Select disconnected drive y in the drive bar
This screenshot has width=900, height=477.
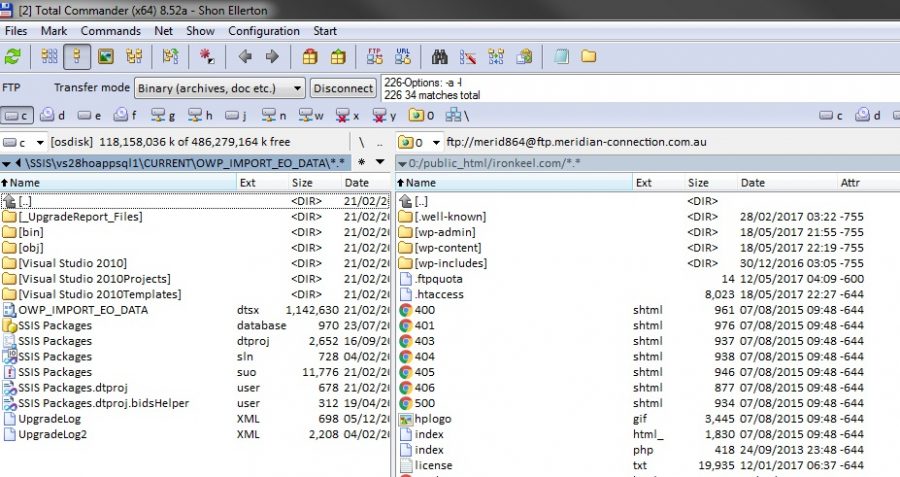pyautogui.click(x=384, y=115)
